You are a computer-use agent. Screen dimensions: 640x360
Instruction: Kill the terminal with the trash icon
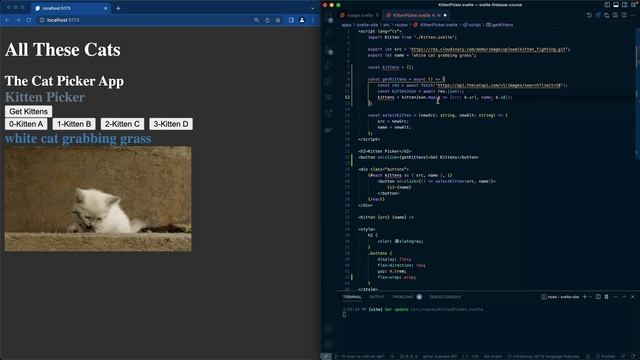pos(607,297)
